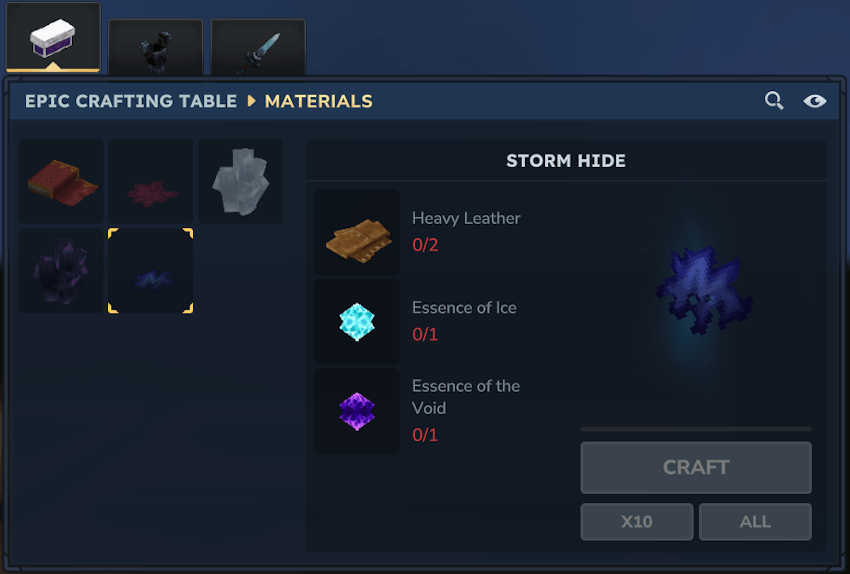850x574 pixels.
Task: Click the CRAFT button
Action: [x=696, y=467]
